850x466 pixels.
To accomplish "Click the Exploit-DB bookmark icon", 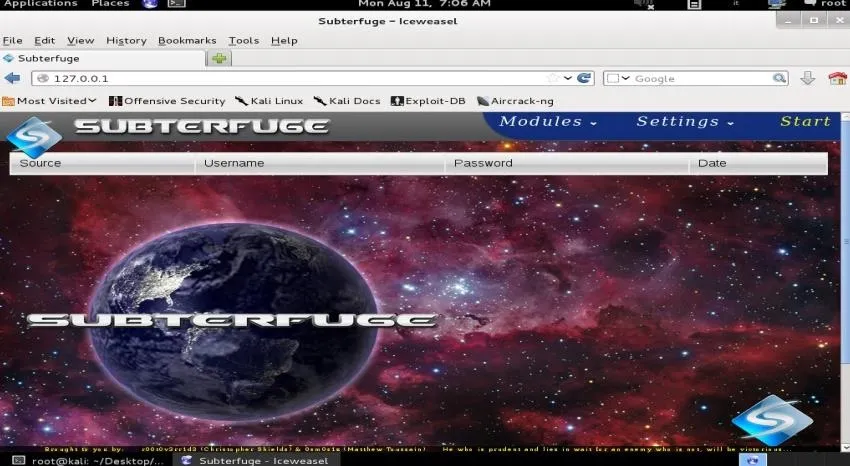I will pos(397,101).
